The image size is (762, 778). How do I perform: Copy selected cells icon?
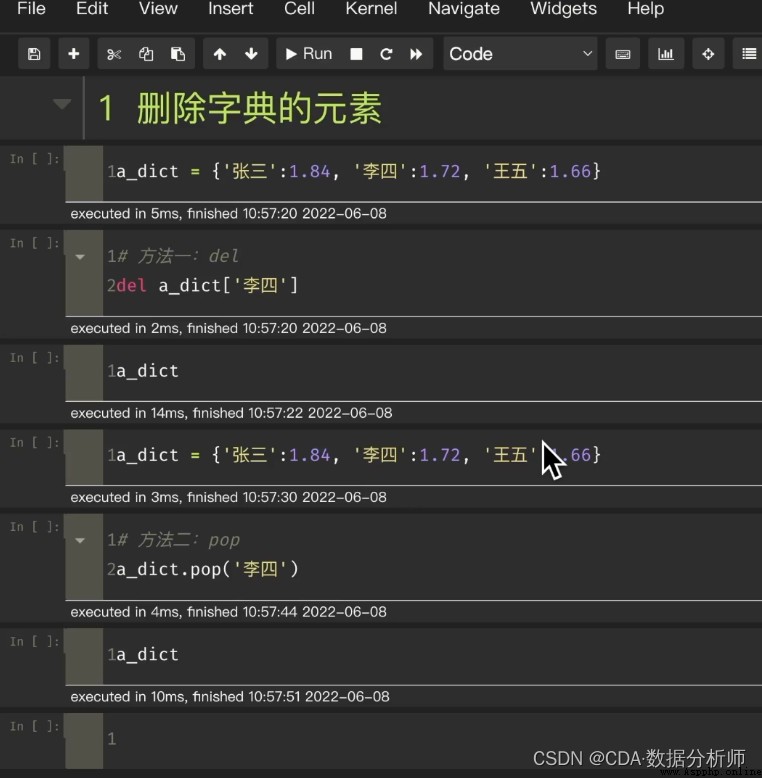(x=146, y=54)
